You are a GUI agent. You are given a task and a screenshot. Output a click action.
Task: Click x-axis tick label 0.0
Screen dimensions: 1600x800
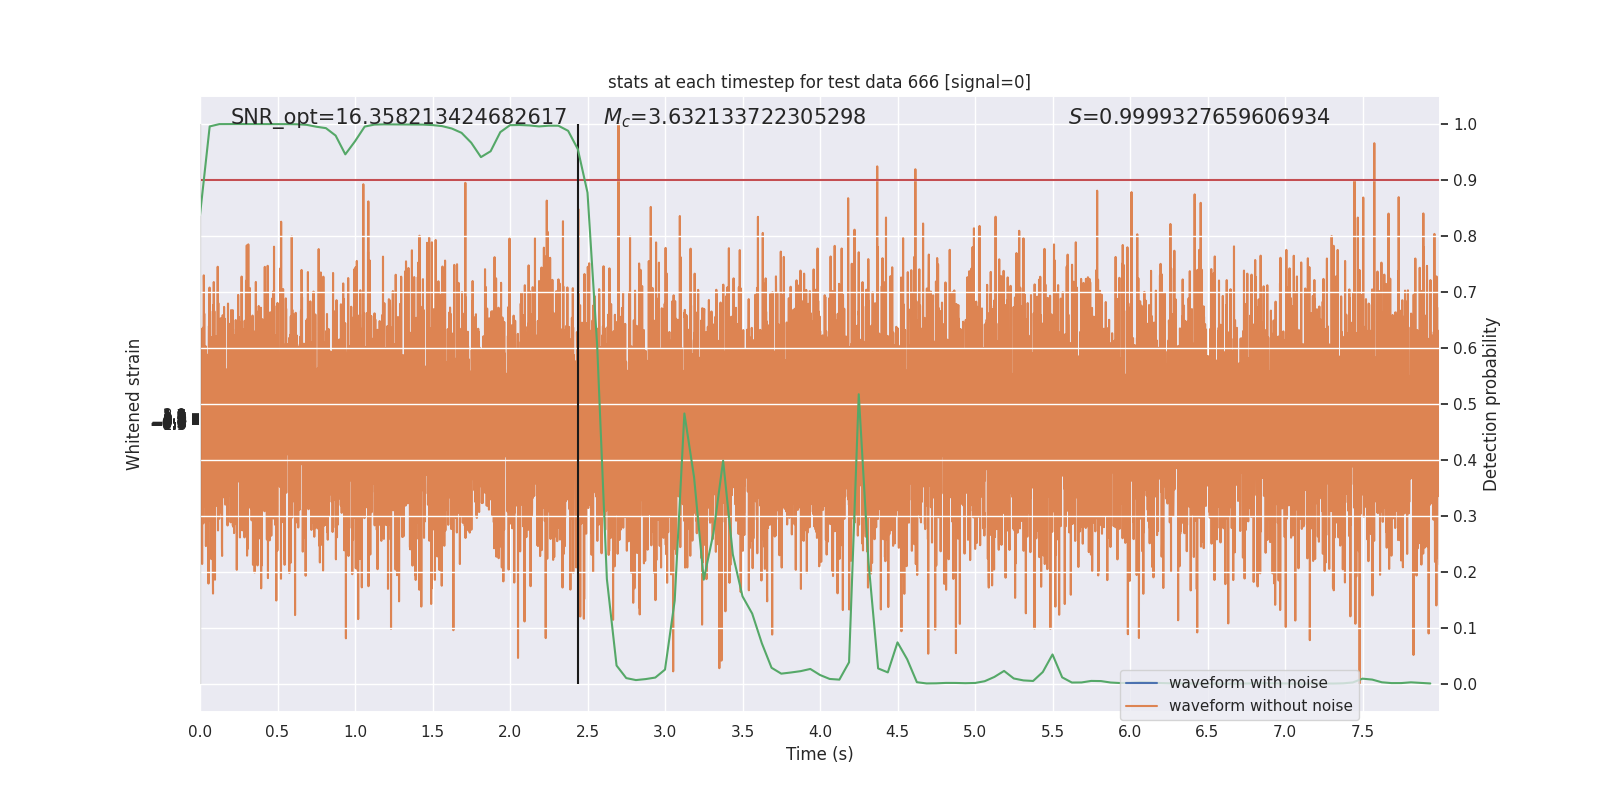tap(200, 732)
